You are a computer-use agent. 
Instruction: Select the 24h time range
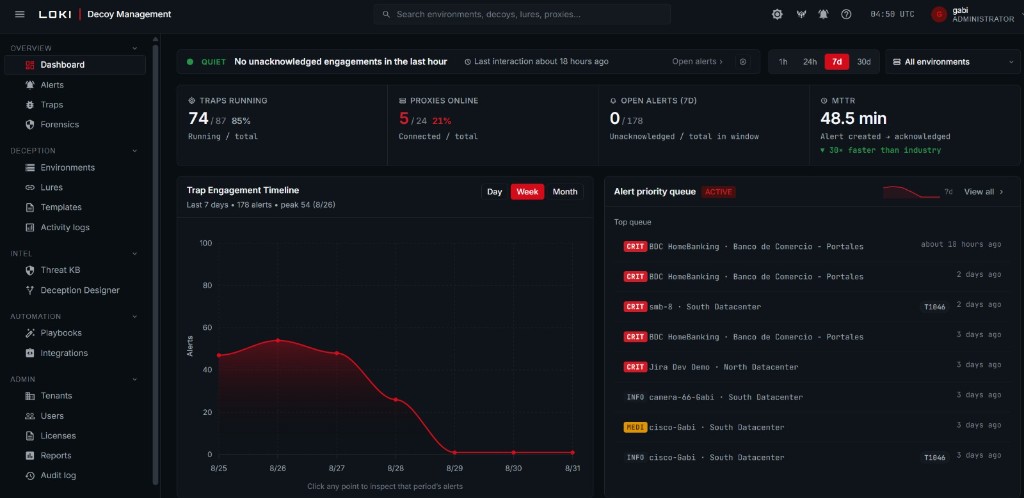(x=810, y=62)
